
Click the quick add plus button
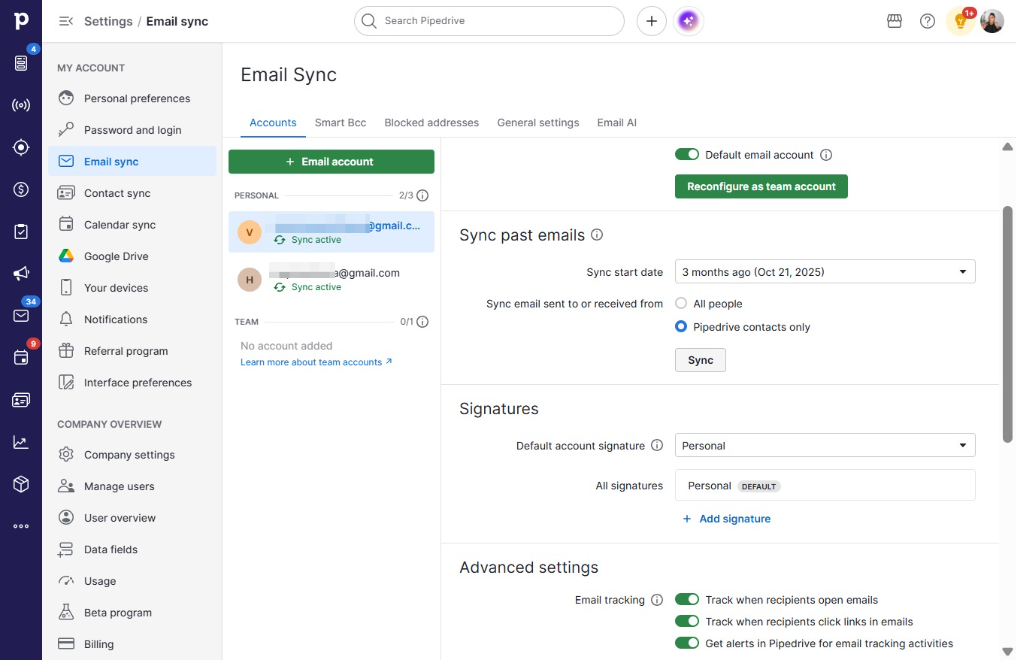tap(651, 21)
